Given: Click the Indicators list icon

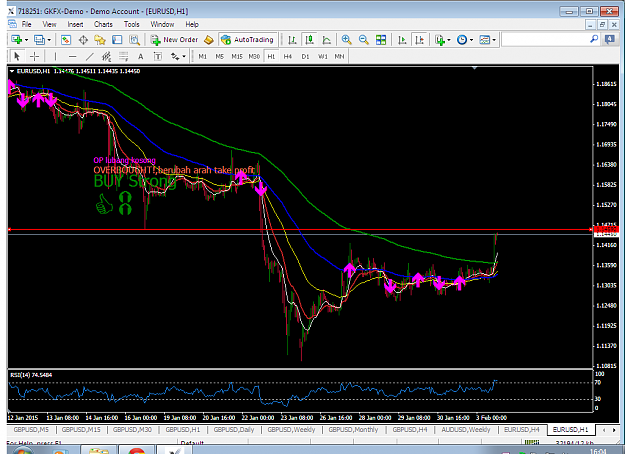Looking at the screenshot, I should tap(440, 39).
